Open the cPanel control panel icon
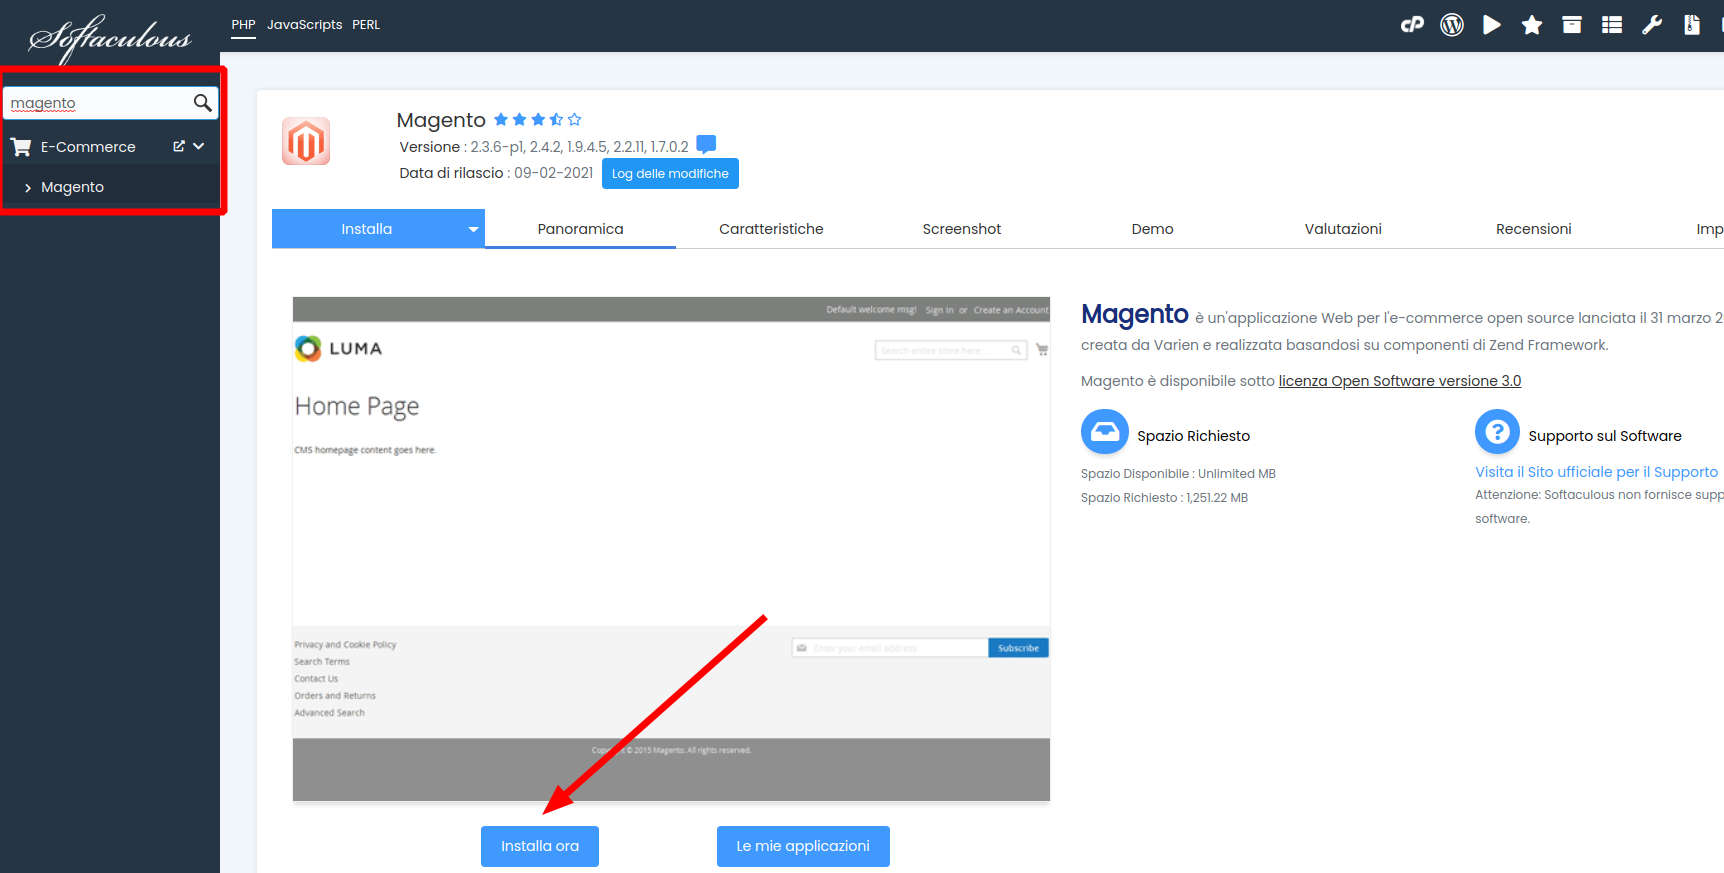The width and height of the screenshot is (1724, 873). point(1412,25)
